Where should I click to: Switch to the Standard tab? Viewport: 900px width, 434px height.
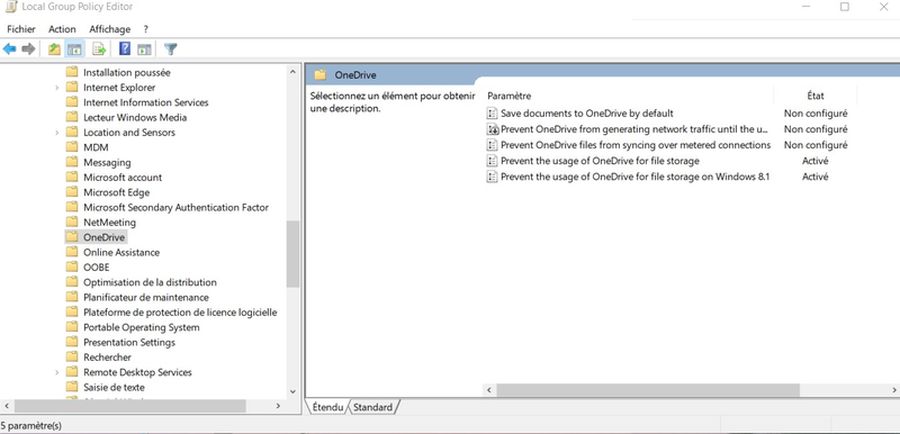[x=373, y=407]
